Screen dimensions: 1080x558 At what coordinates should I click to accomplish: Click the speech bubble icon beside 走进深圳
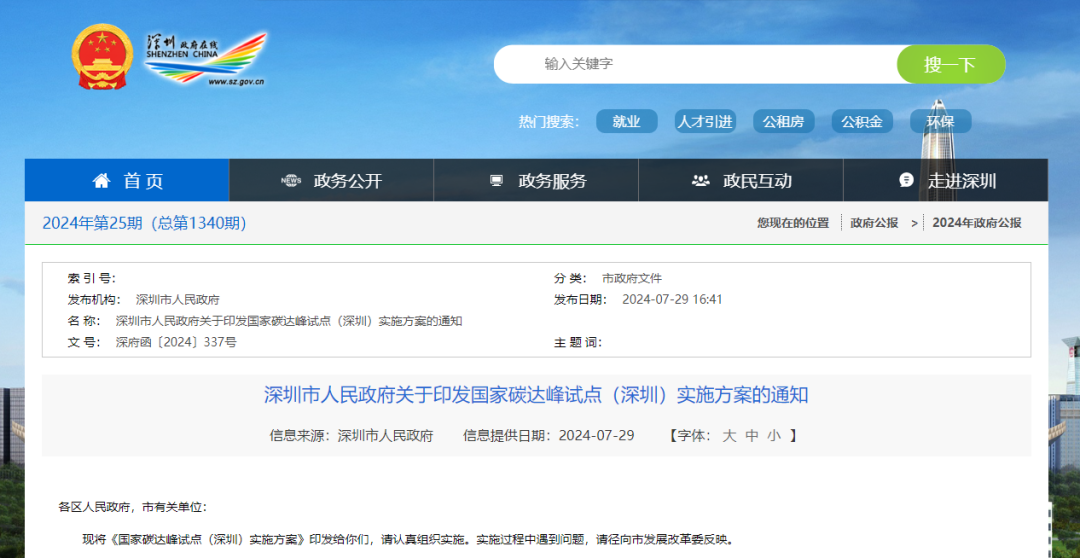pyautogui.click(x=906, y=180)
